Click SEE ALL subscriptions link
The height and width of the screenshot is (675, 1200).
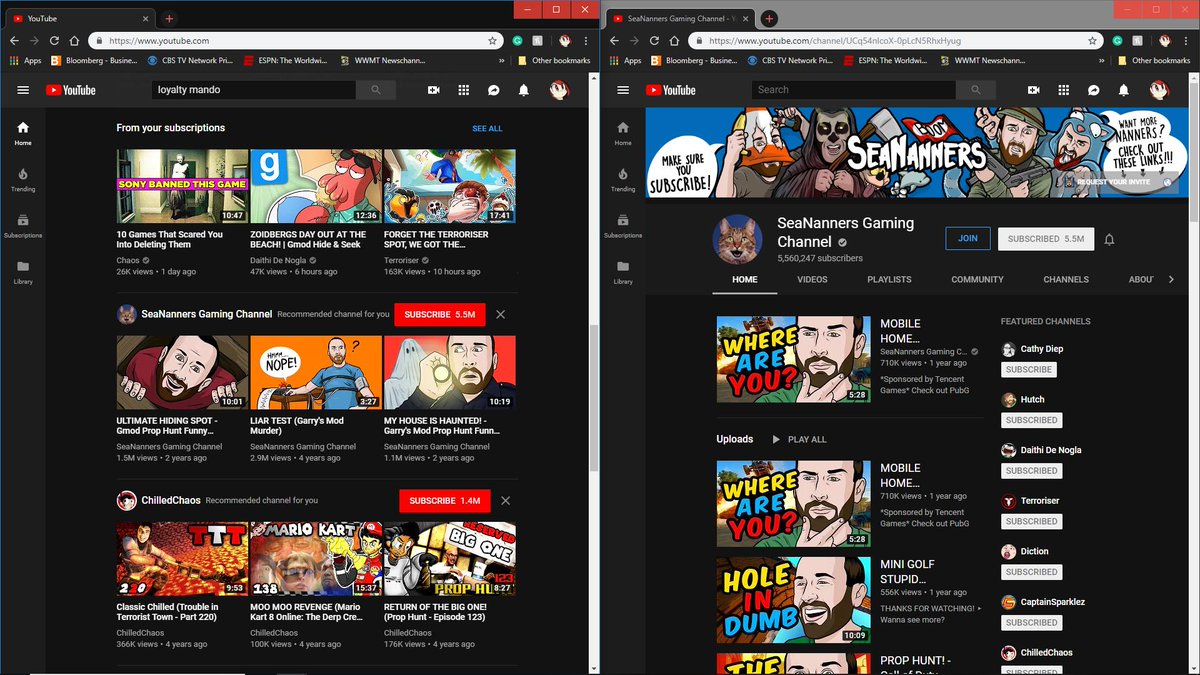click(x=487, y=128)
